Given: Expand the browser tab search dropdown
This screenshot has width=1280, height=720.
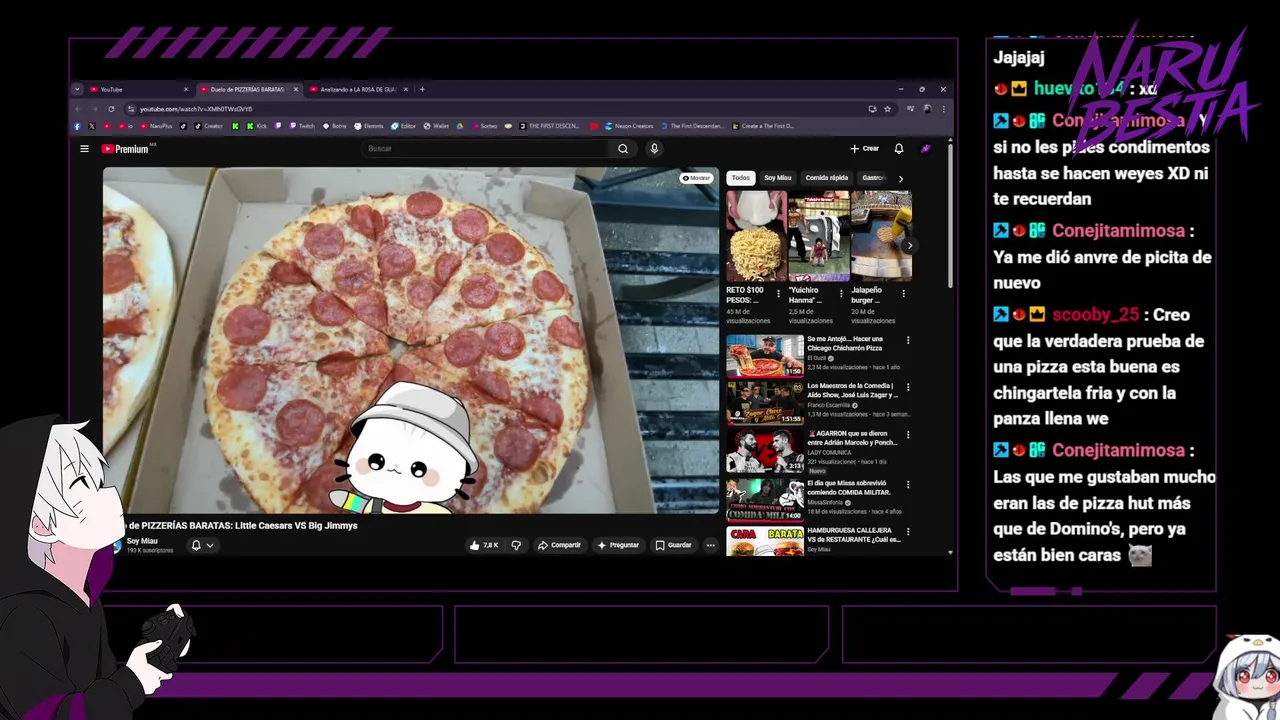Looking at the screenshot, I should pyautogui.click(x=77, y=89).
